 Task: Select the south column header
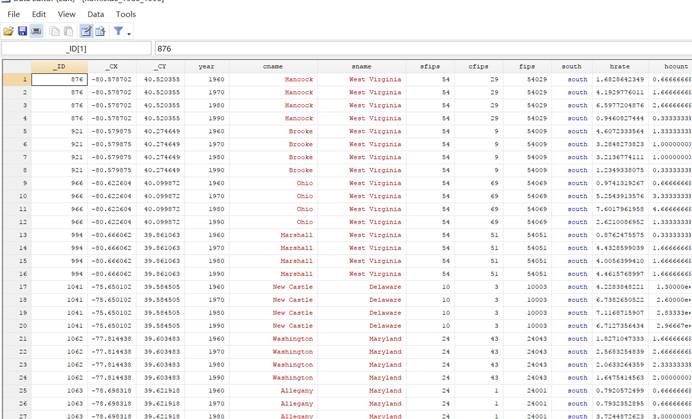click(572, 67)
